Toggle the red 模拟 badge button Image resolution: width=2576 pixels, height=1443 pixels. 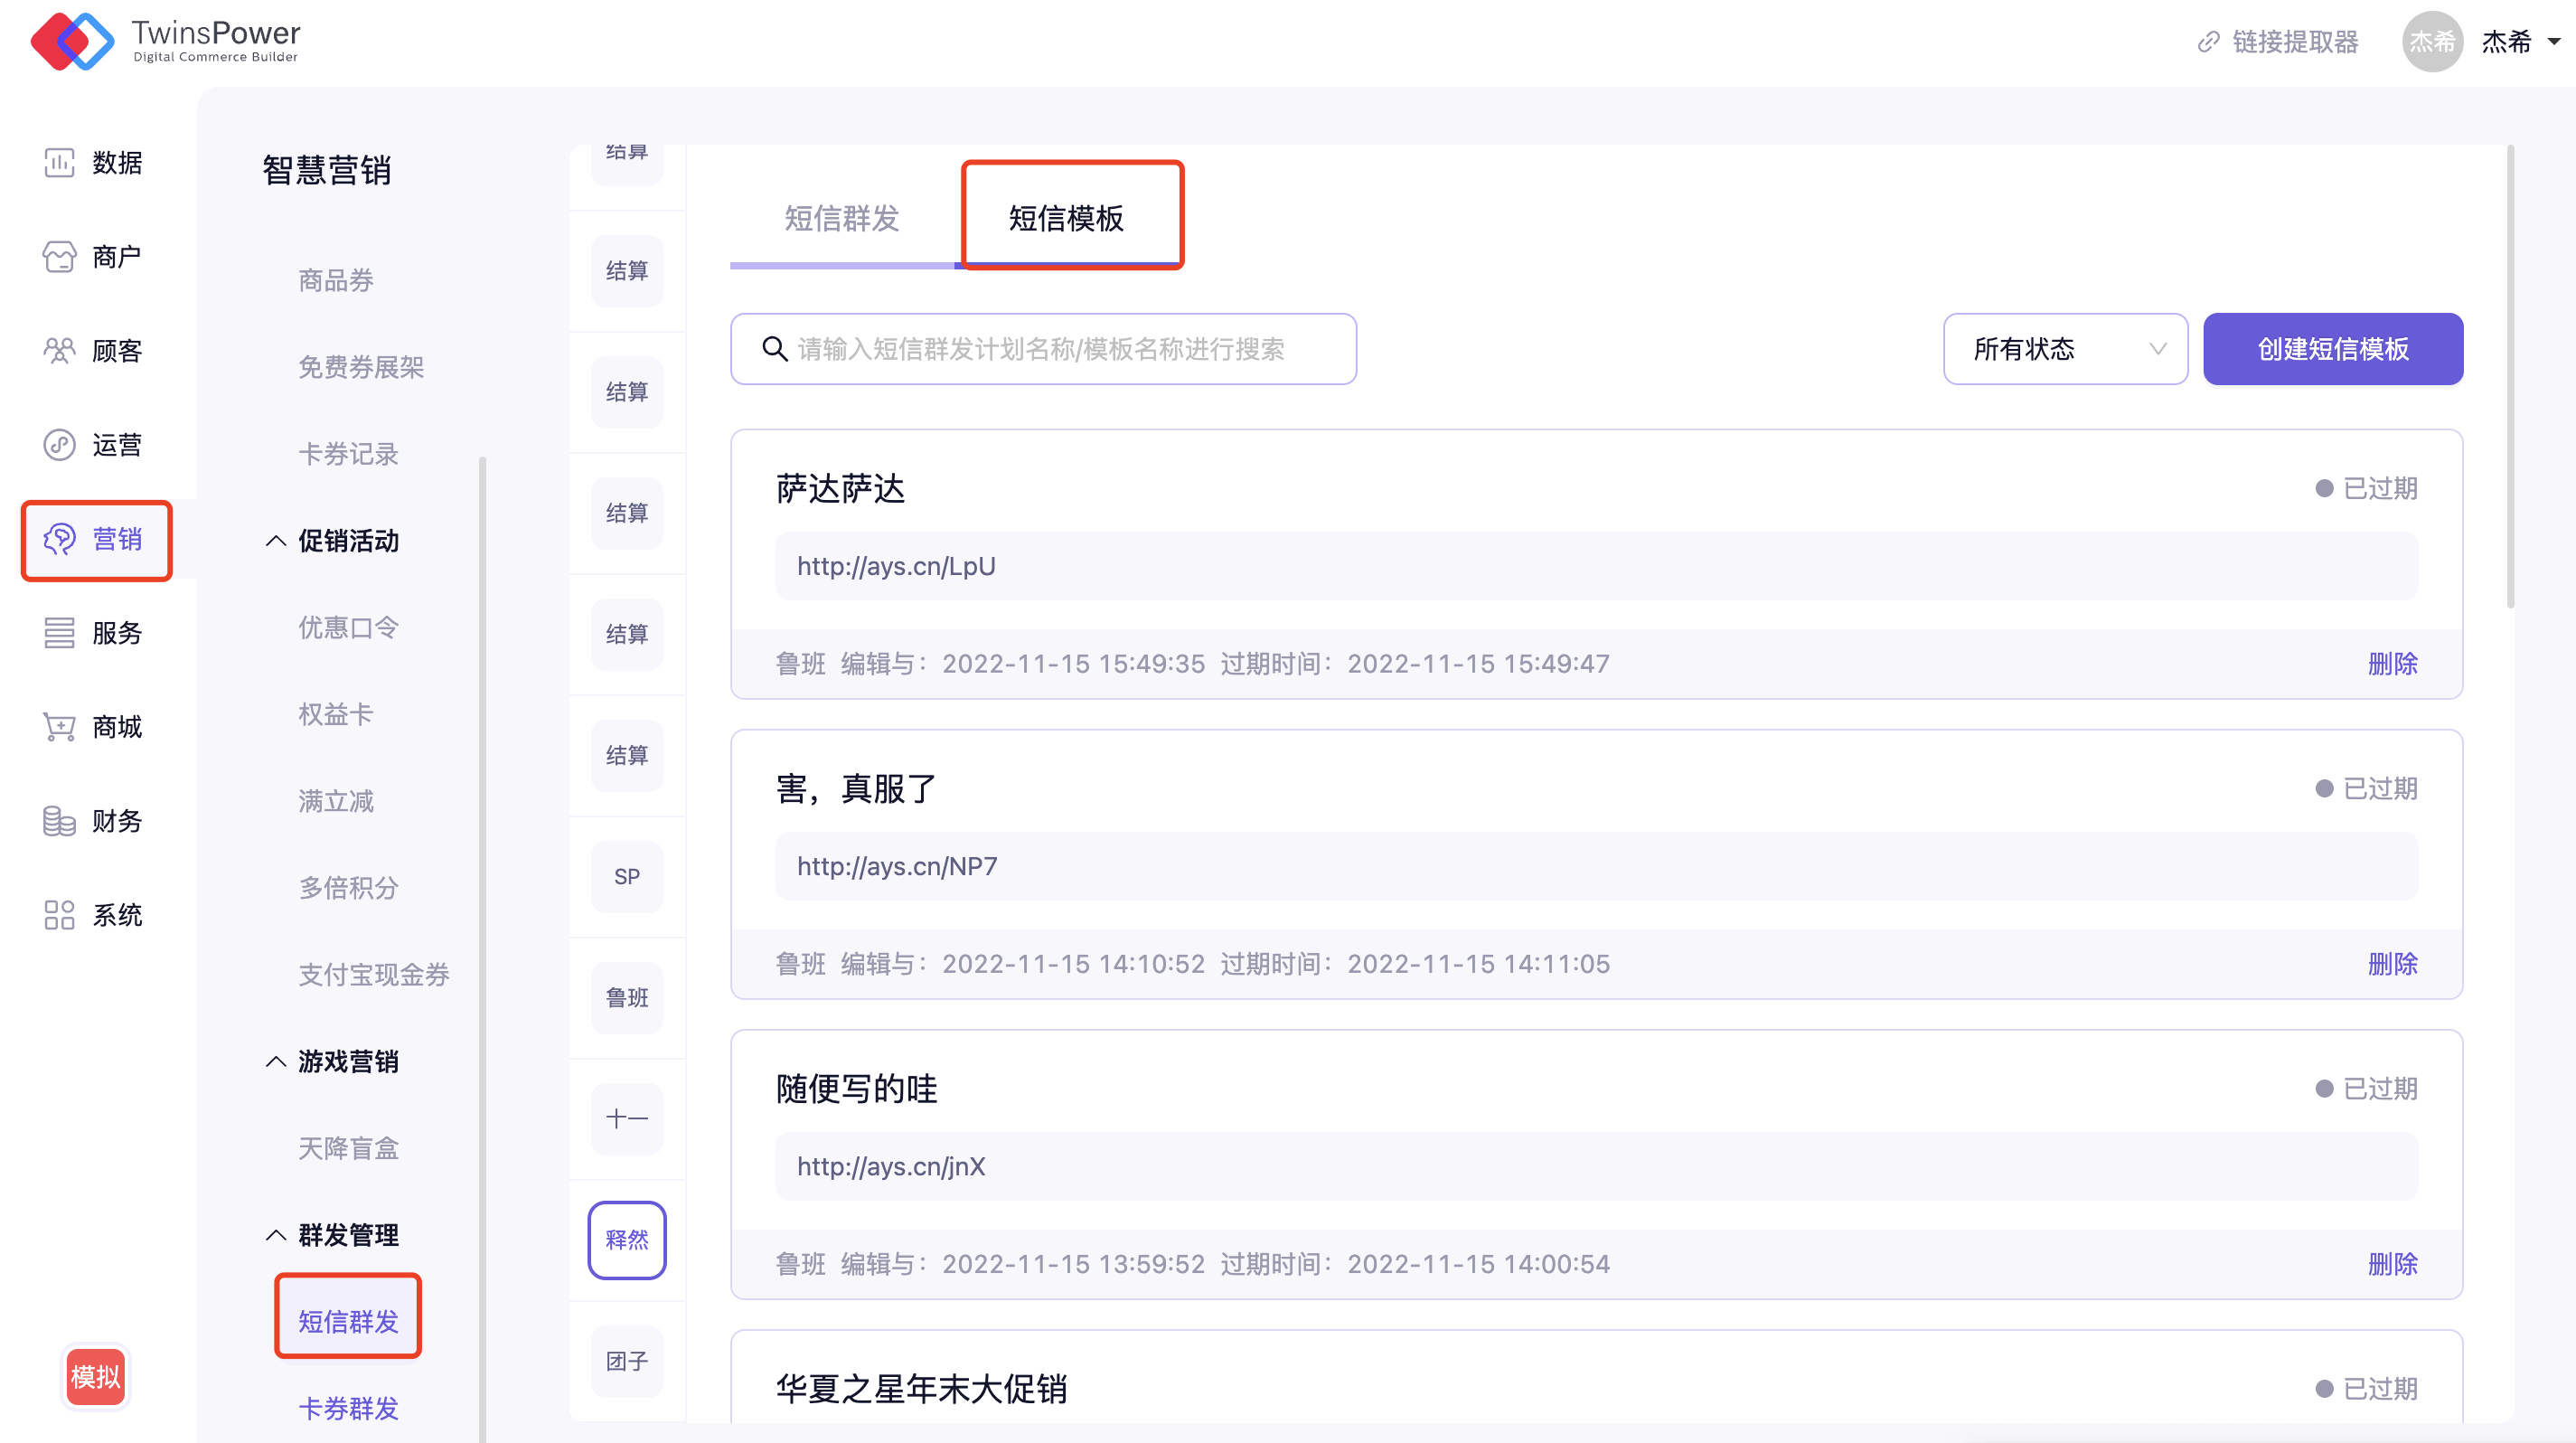pos(95,1377)
